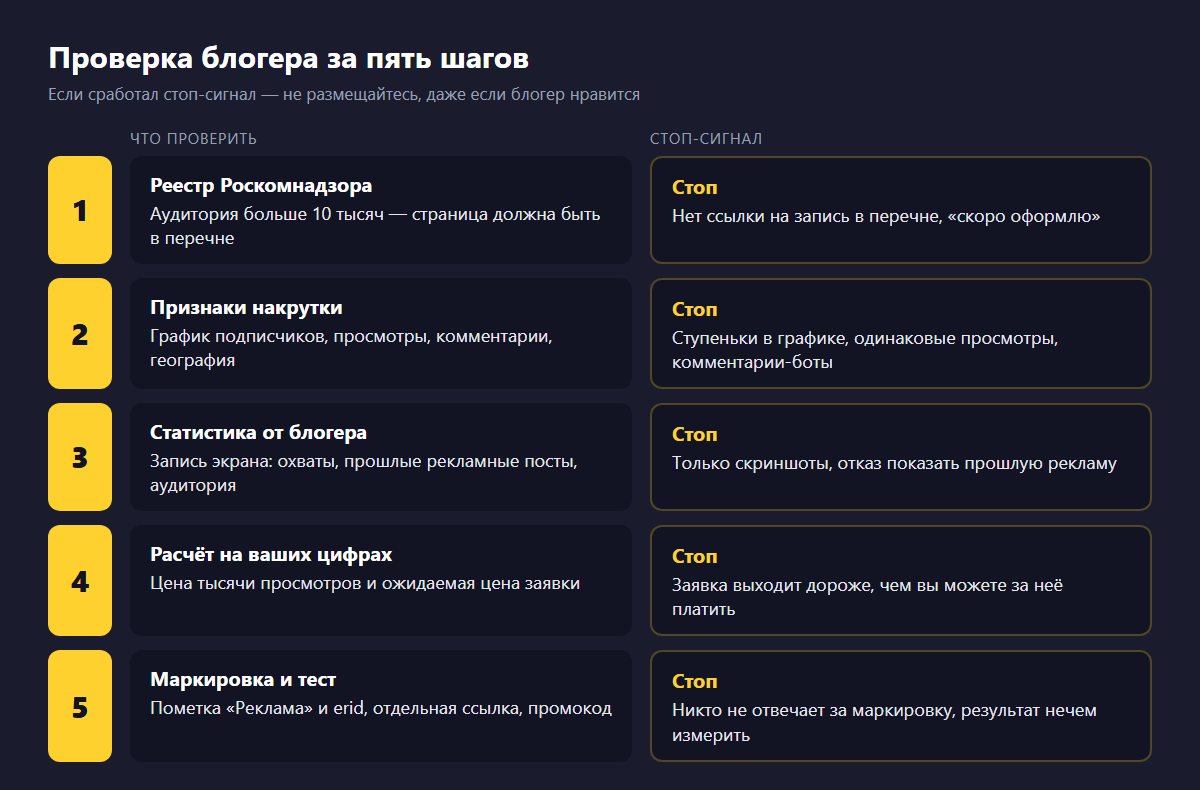The width and height of the screenshot is (1200, 790).
Task: Select the yellow step badge numbered 5
Action: (x=80, y=706)
